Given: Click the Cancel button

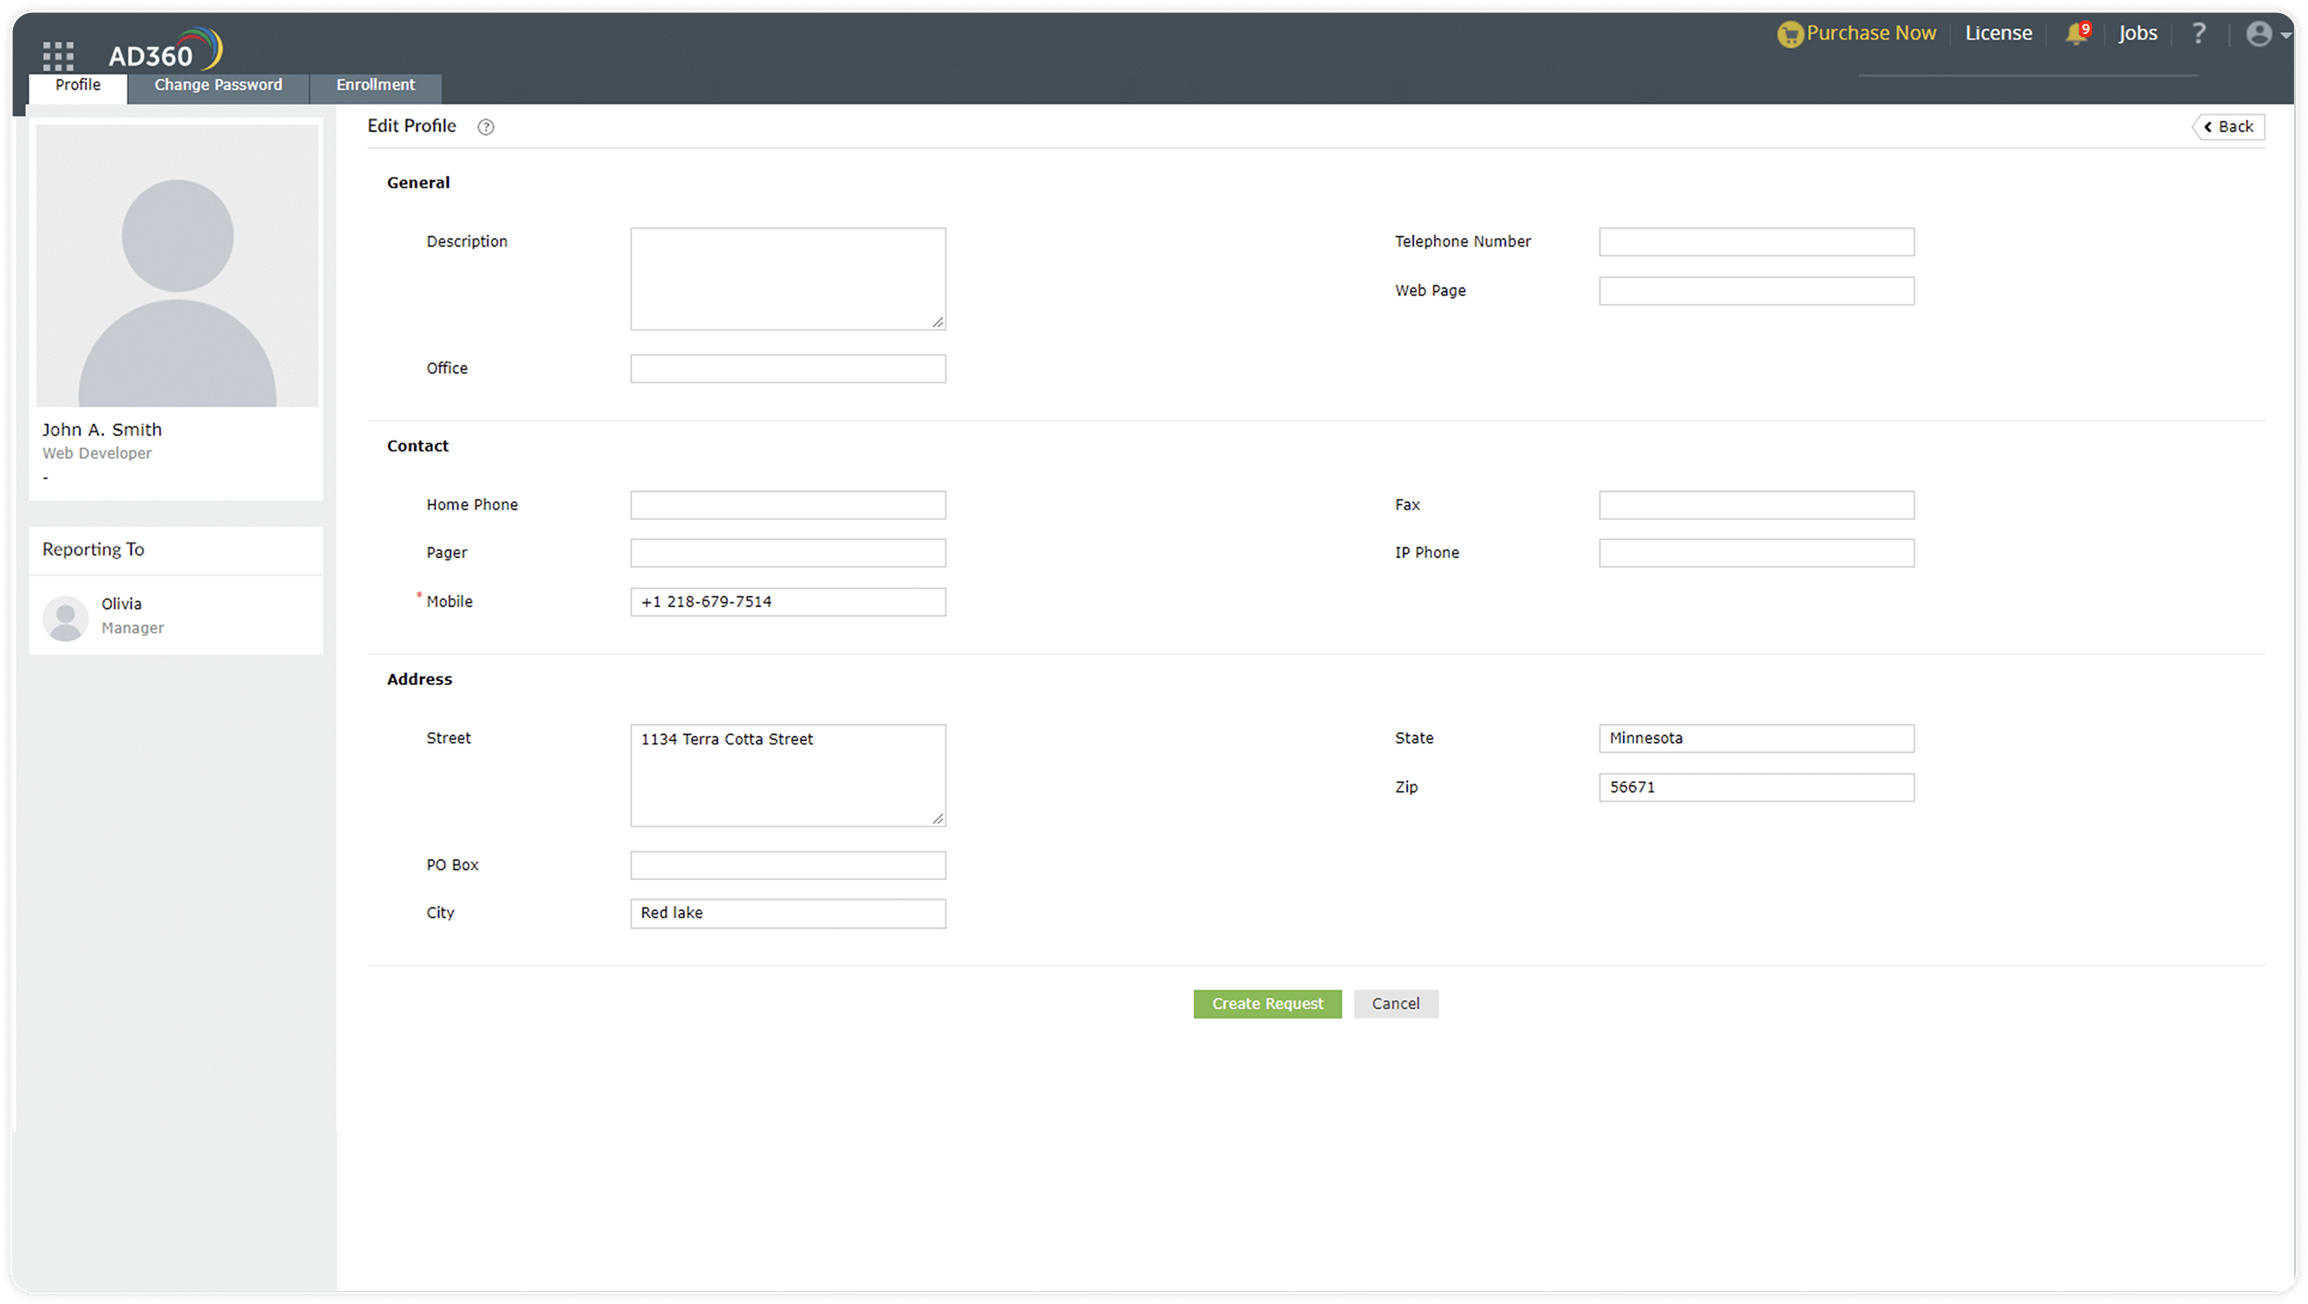Looking at the screenshot, I should (x=1395, y=1004).
